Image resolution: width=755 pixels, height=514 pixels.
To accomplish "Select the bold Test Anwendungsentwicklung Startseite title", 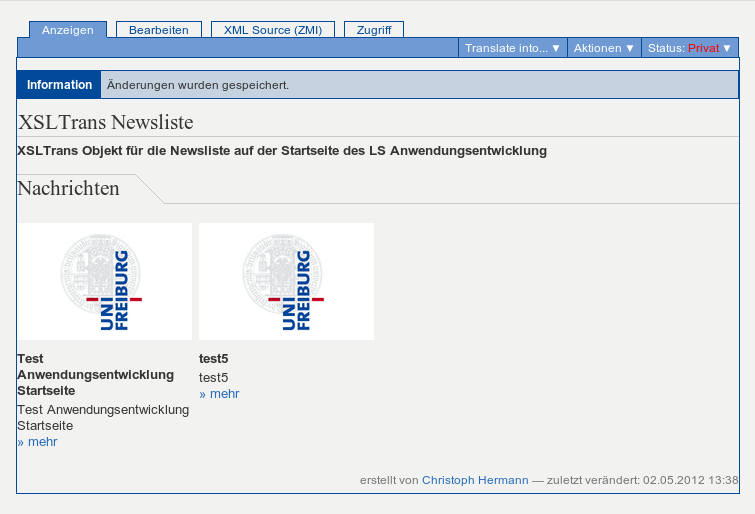I will click(x=95, y=375).
